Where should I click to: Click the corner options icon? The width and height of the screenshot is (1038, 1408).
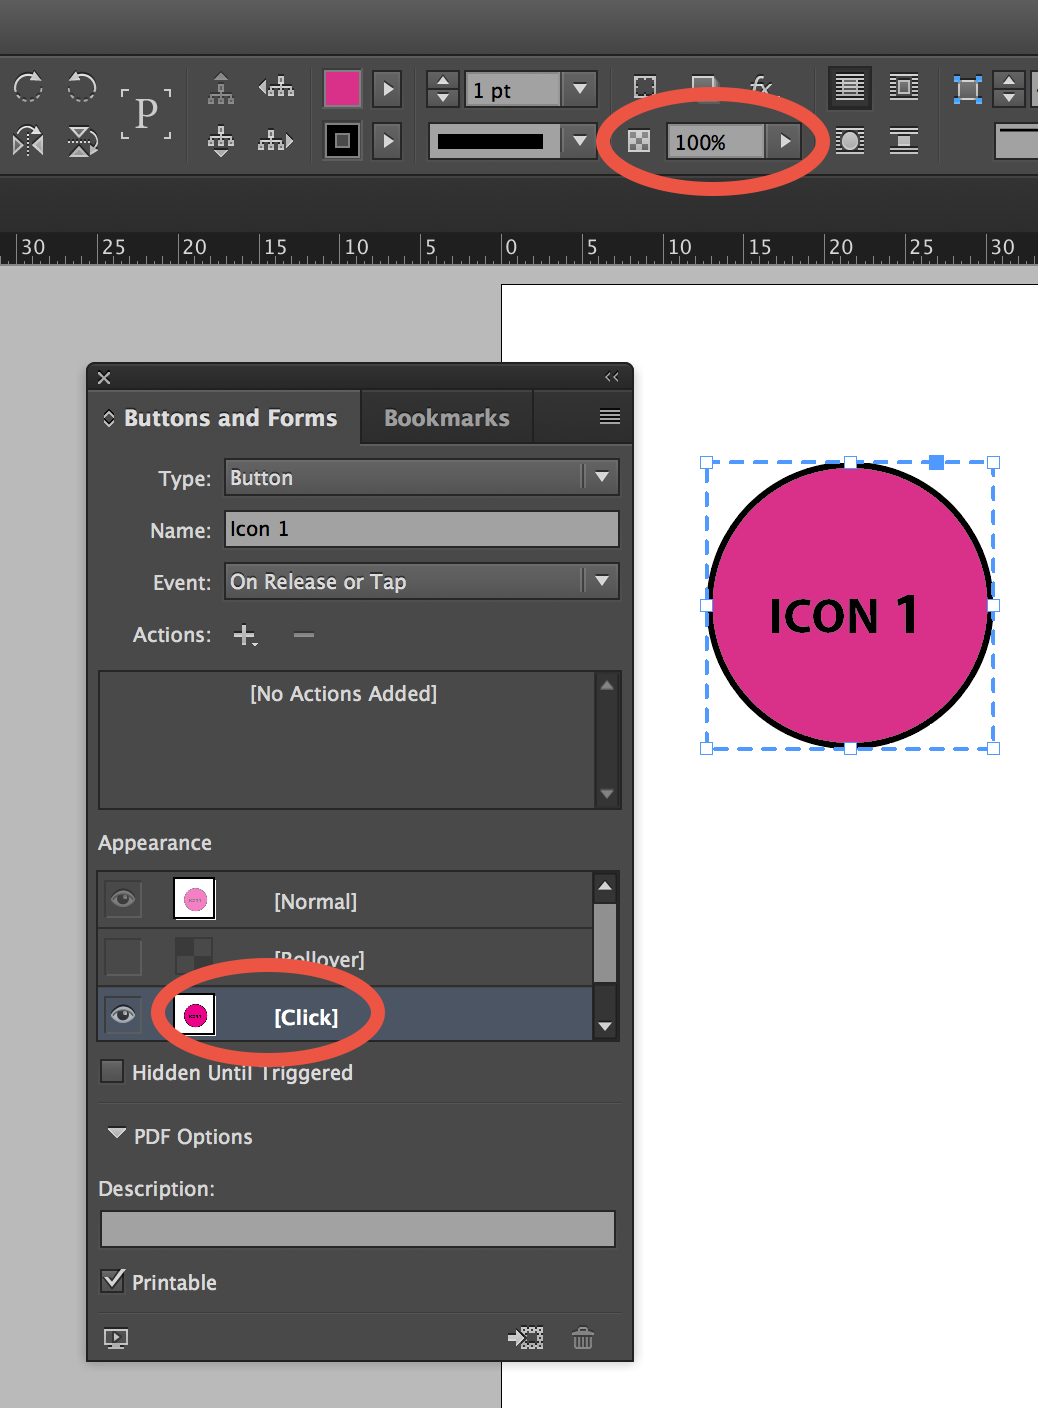645,88
